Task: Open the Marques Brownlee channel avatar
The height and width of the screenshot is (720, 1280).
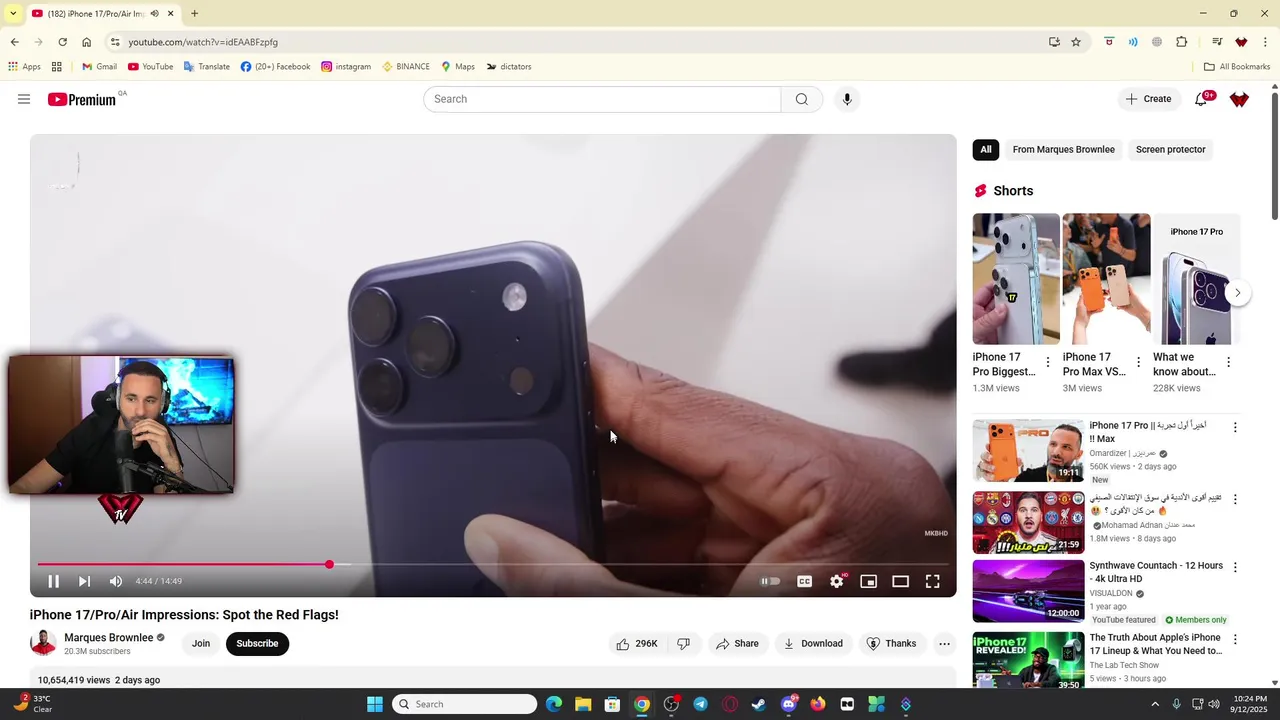Action: pos(43,643)
